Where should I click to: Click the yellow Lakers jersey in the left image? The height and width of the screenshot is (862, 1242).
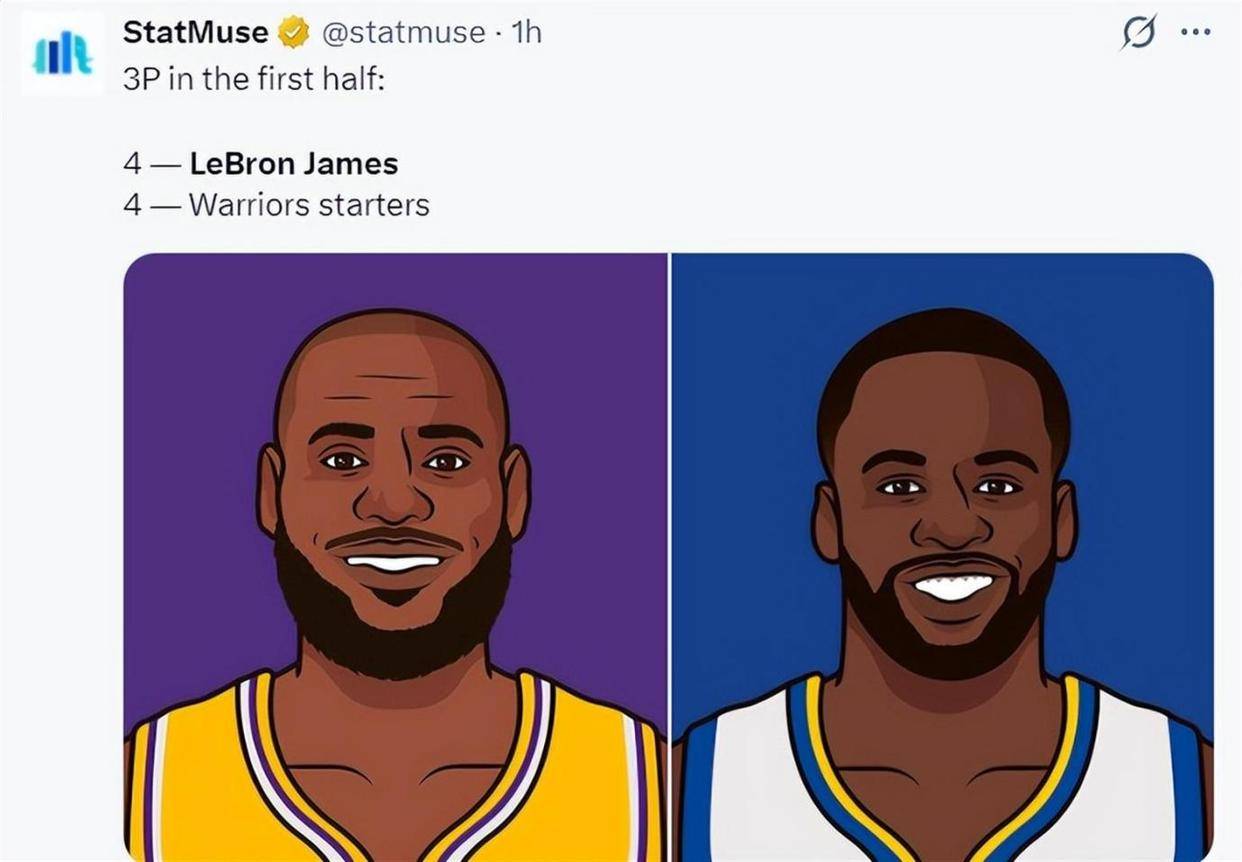tap(190, 790)
